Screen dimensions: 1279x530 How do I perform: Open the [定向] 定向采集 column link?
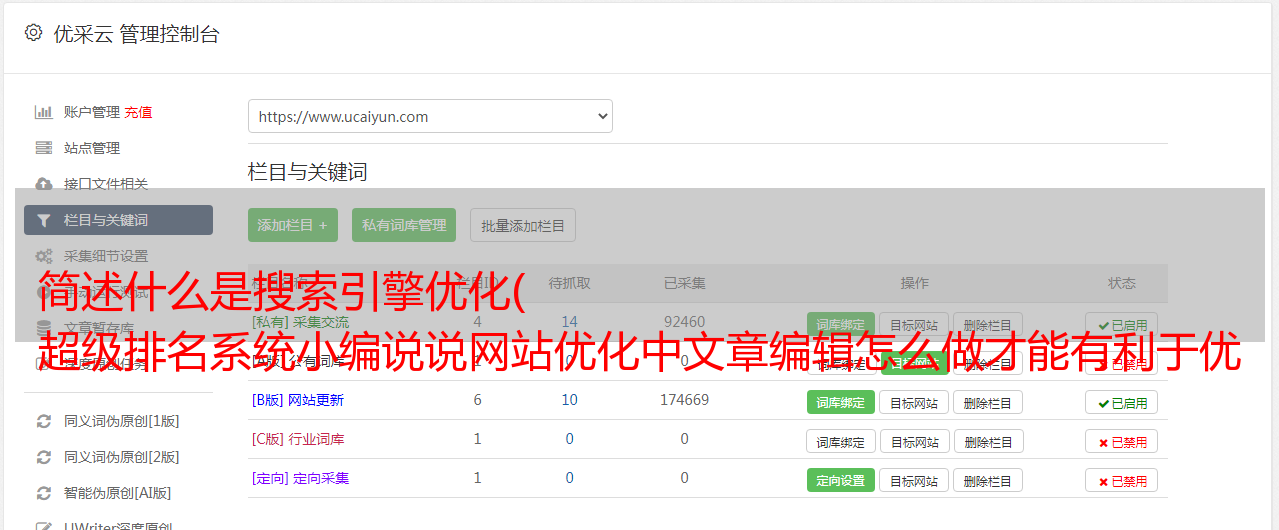(x=301, y=478)
